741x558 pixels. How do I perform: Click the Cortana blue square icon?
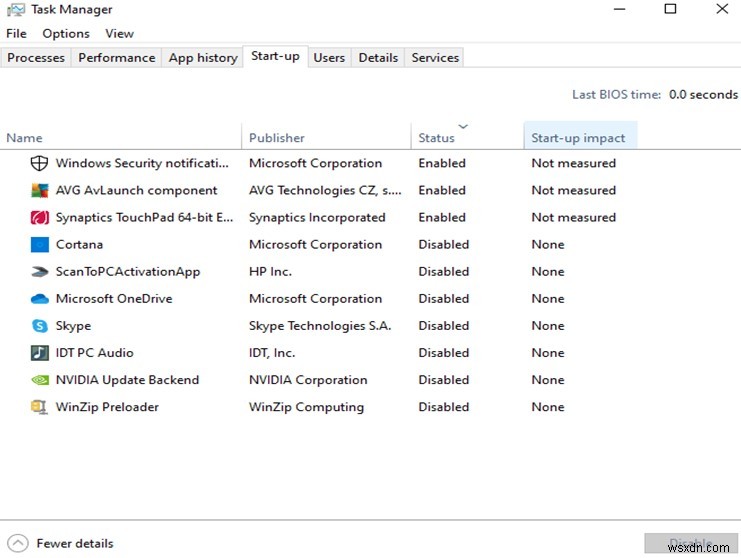(39, 245)
